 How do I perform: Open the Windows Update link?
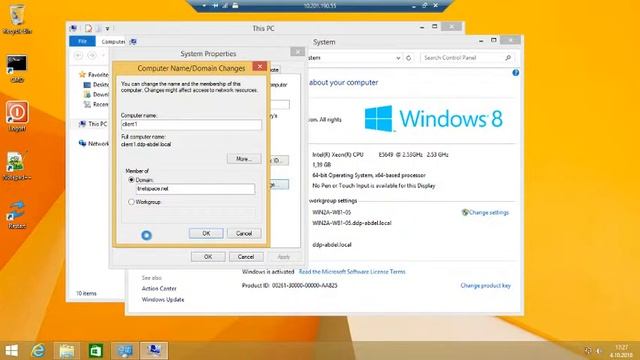tap(163, 299)
